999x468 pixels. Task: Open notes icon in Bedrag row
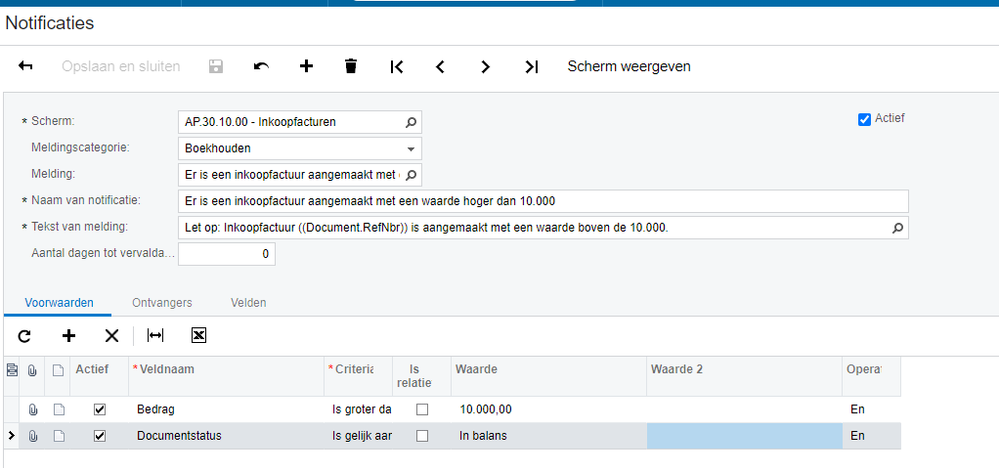pos(58,409)
